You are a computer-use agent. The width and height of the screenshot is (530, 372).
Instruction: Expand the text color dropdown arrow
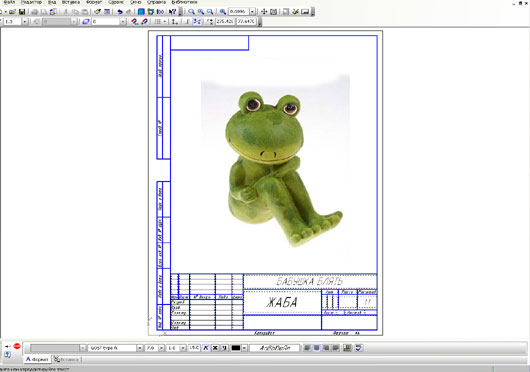click(x=244, y=348)
